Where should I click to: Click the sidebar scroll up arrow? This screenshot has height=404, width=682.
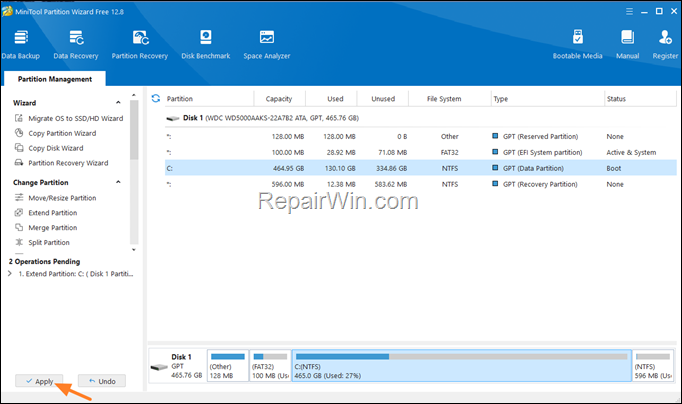tap(134, 95)
